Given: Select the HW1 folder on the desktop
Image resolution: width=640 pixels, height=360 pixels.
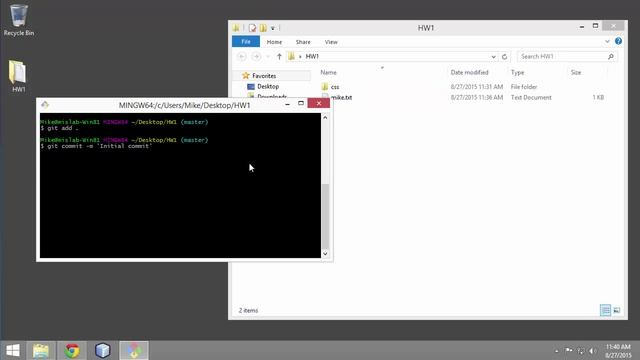Looking at the screenshot, I should [18, 76].
